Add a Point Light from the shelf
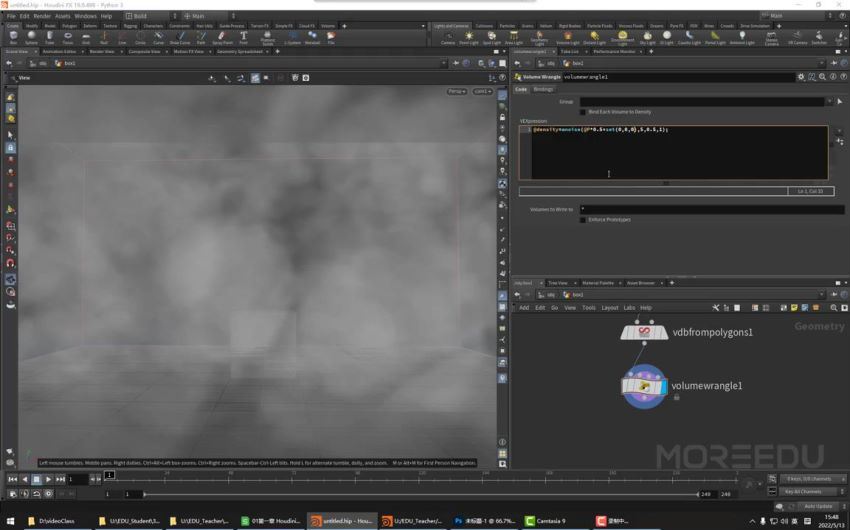The width and height of the screenshot is (850, 530). pyautogui.click(x=469, y=37)
